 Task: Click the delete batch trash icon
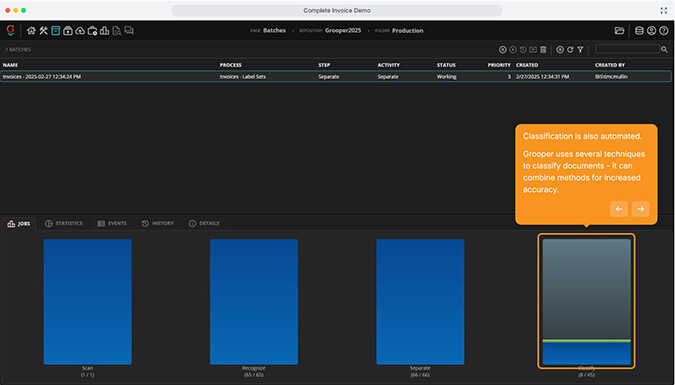pos(543,50)
